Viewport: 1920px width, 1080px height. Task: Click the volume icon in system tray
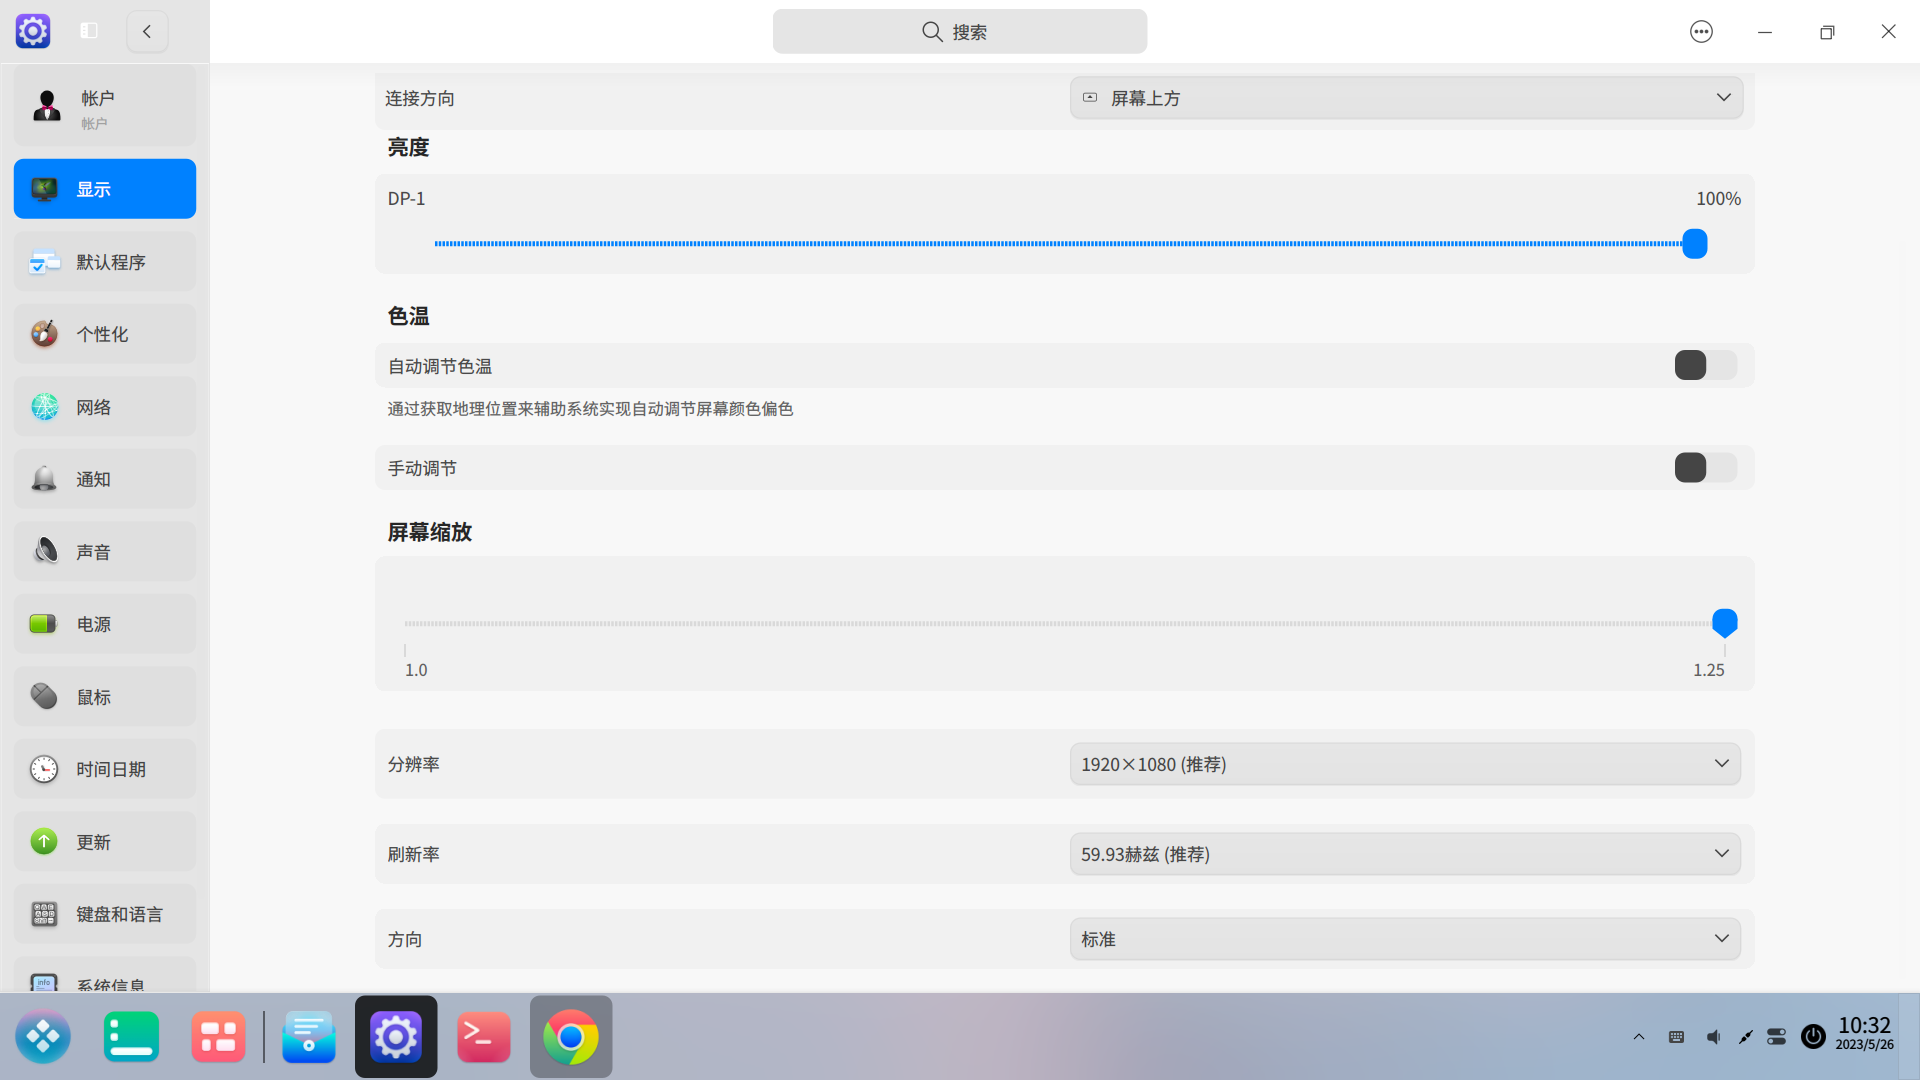click(x=1713, y=1037)
